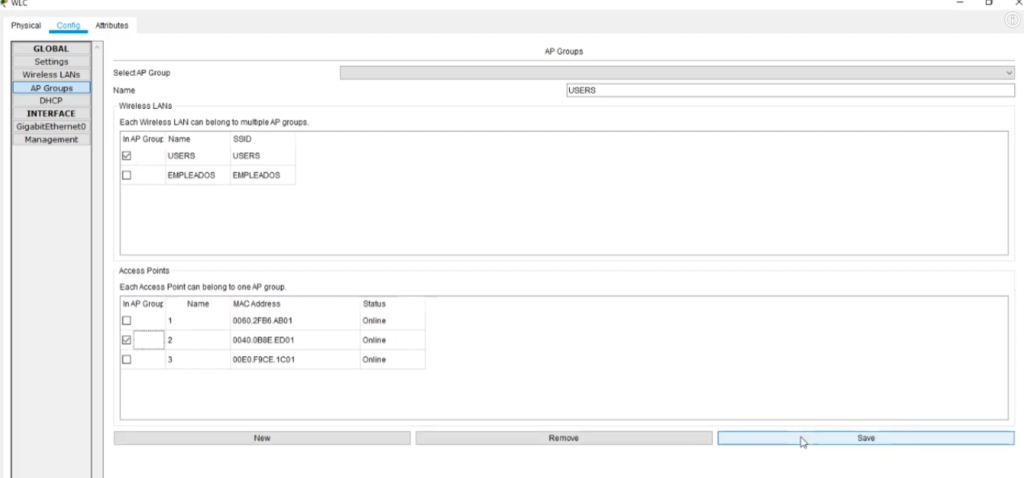Viewport: 1024px width, 478px height.
Task: Enable access point 1 checkbox
Action: (x=127, y=321)
